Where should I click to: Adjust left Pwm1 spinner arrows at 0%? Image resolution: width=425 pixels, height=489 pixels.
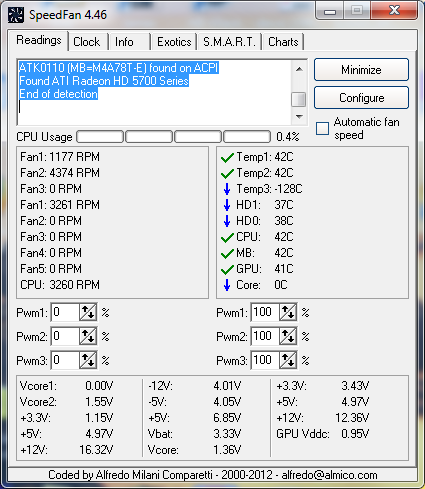pyautogui.click(x=88, y=312)
